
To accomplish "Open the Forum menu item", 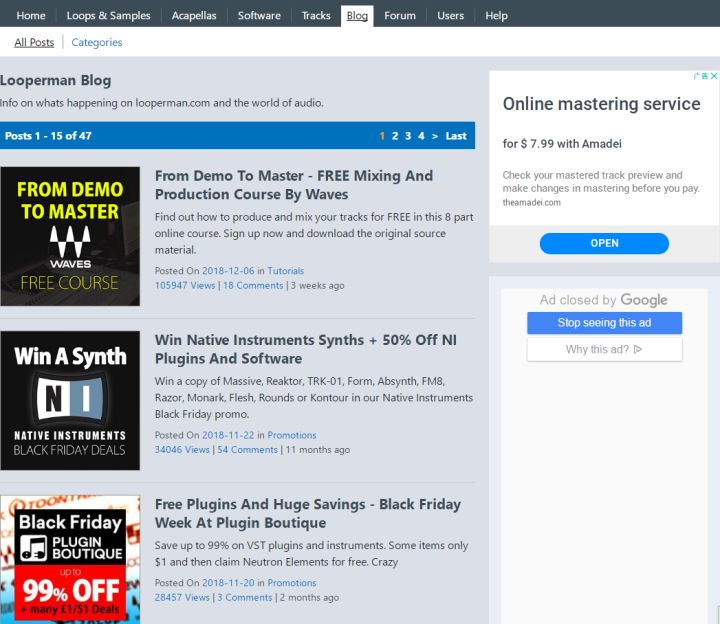I will 400,15.
